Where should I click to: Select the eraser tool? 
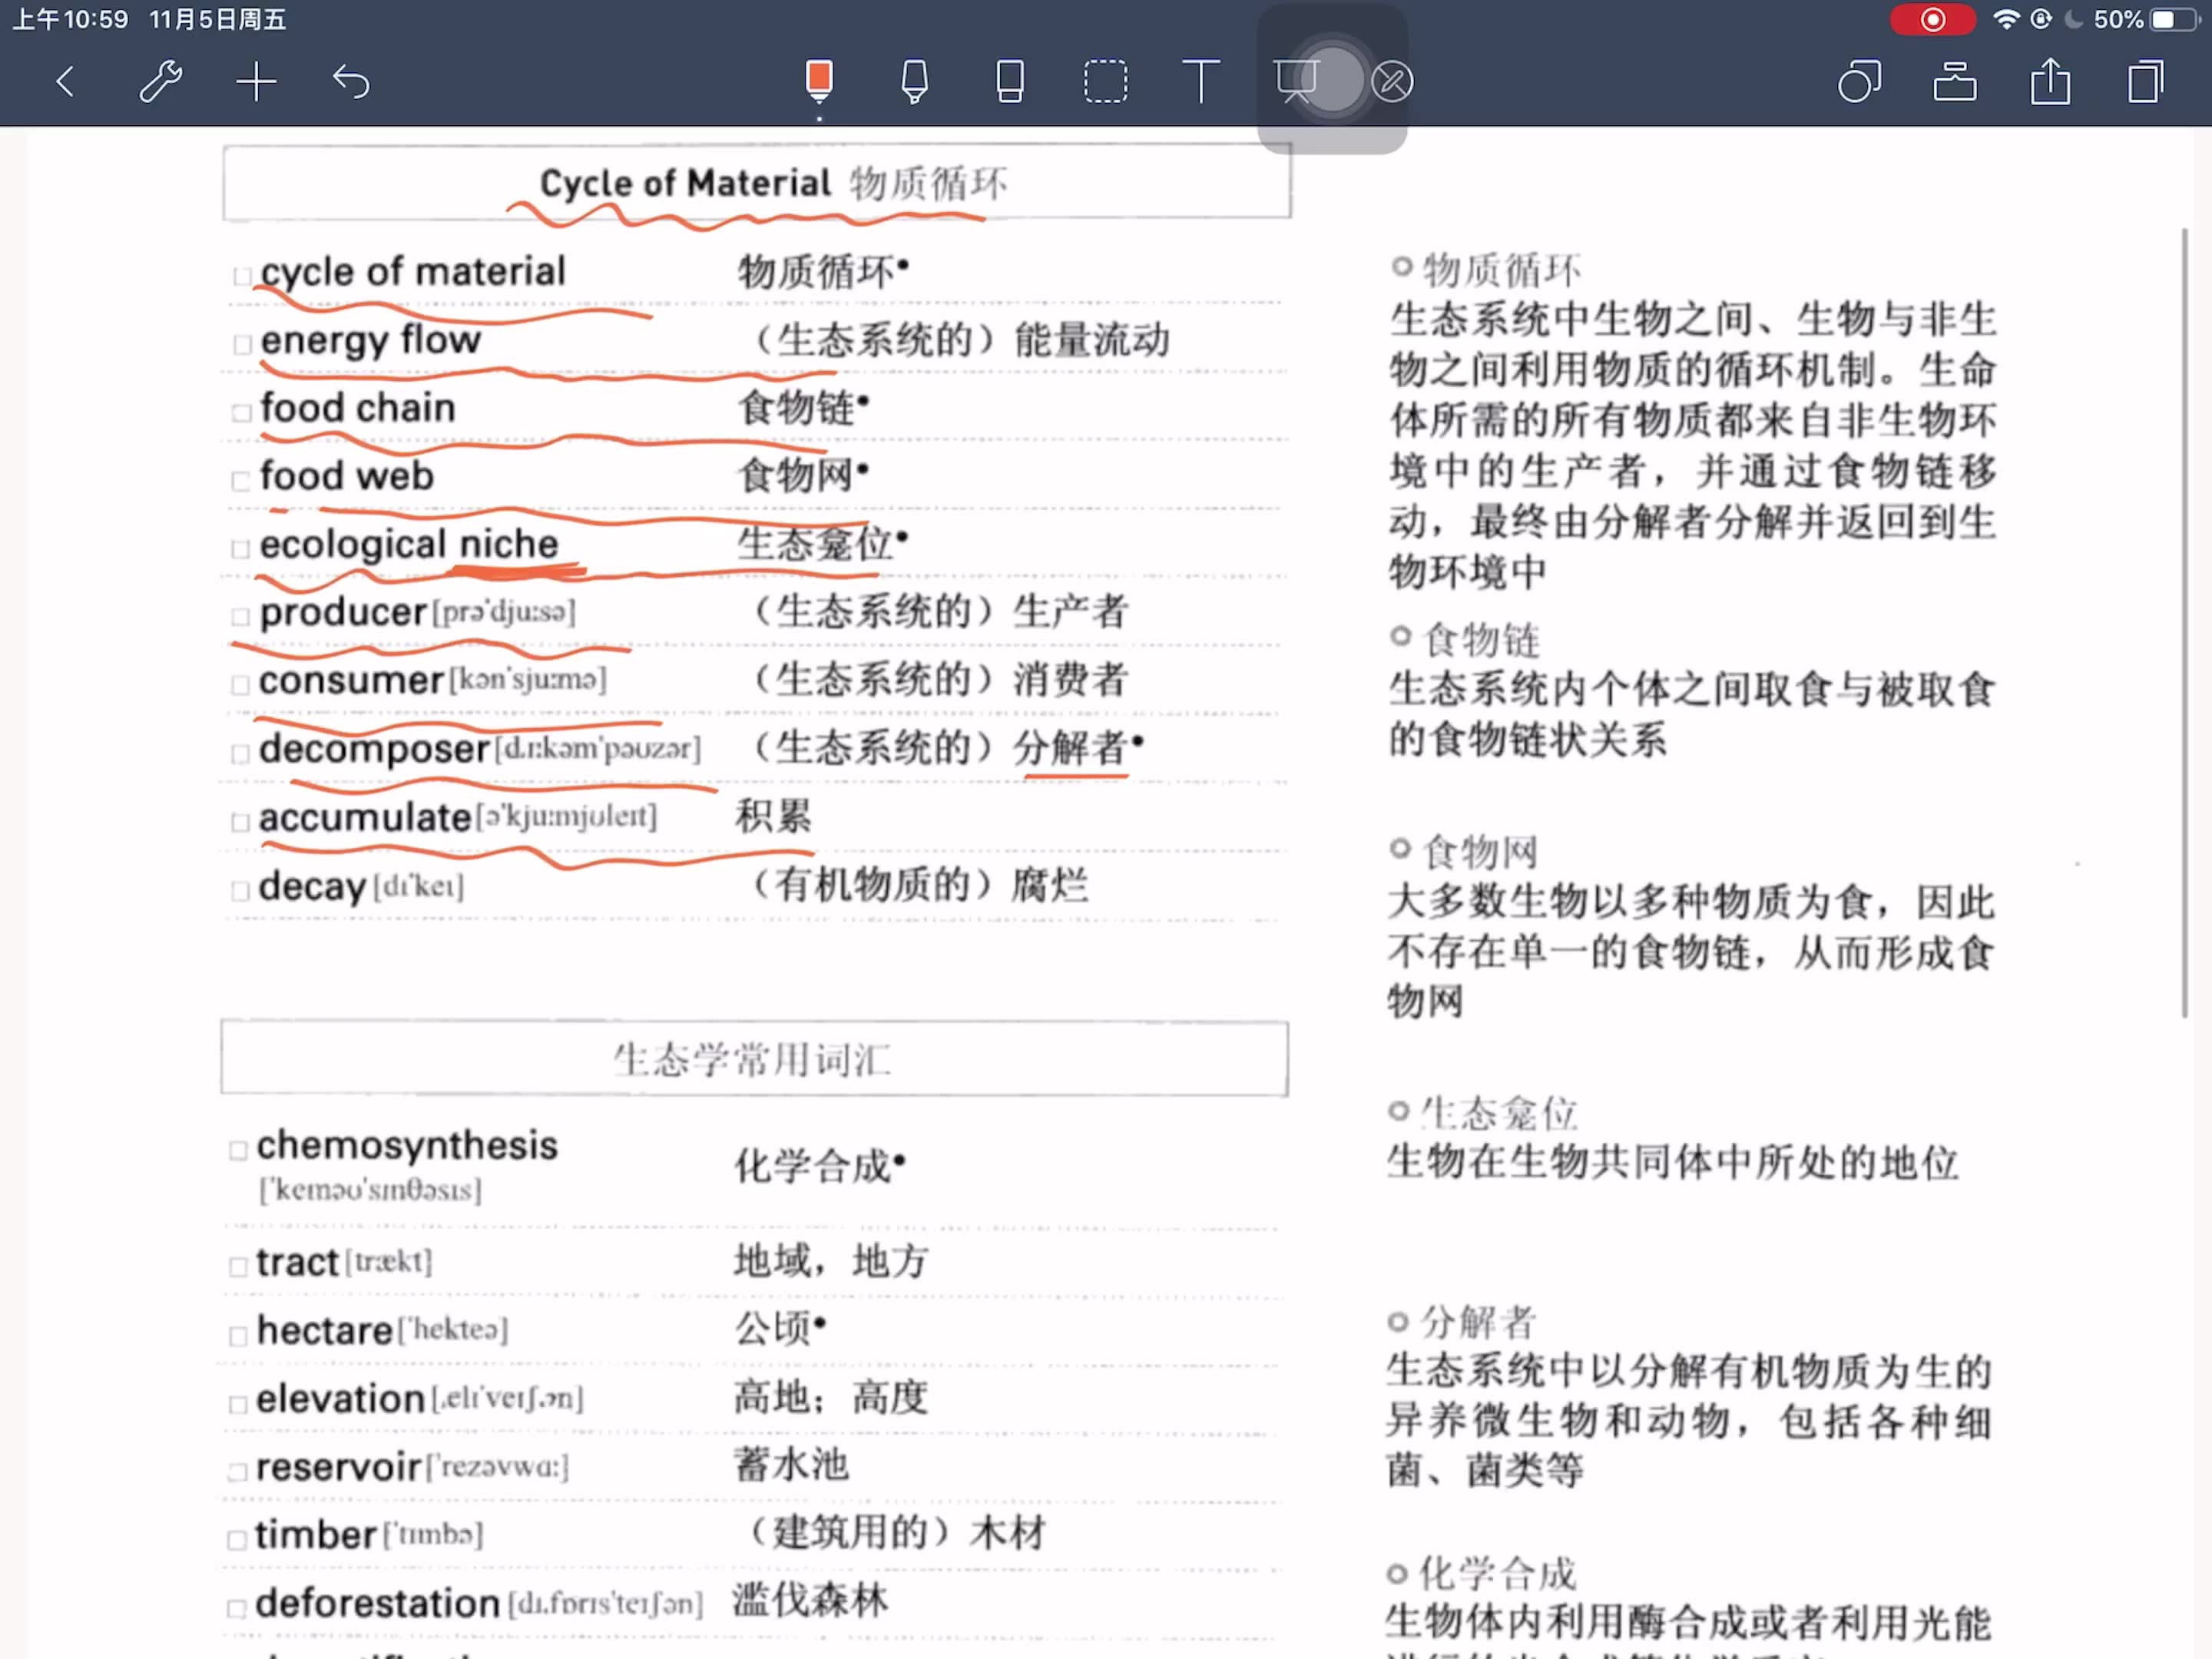tap(1010, 82)
